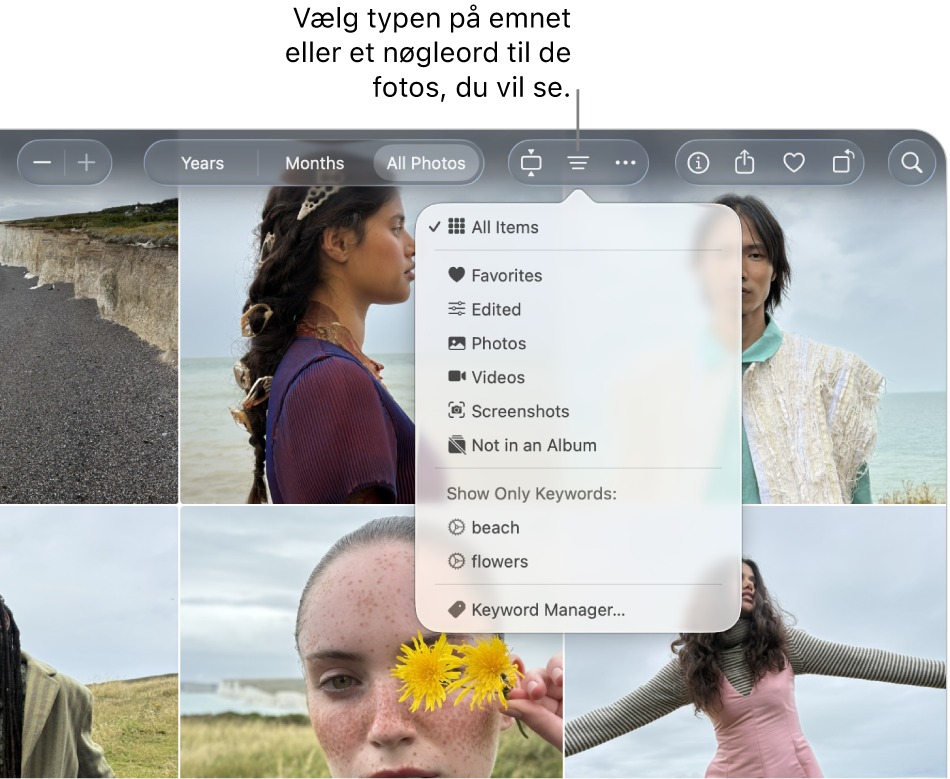The image size is (950, 779).
Task: Select Videos from the filter menu
Action: click(498, 377)
